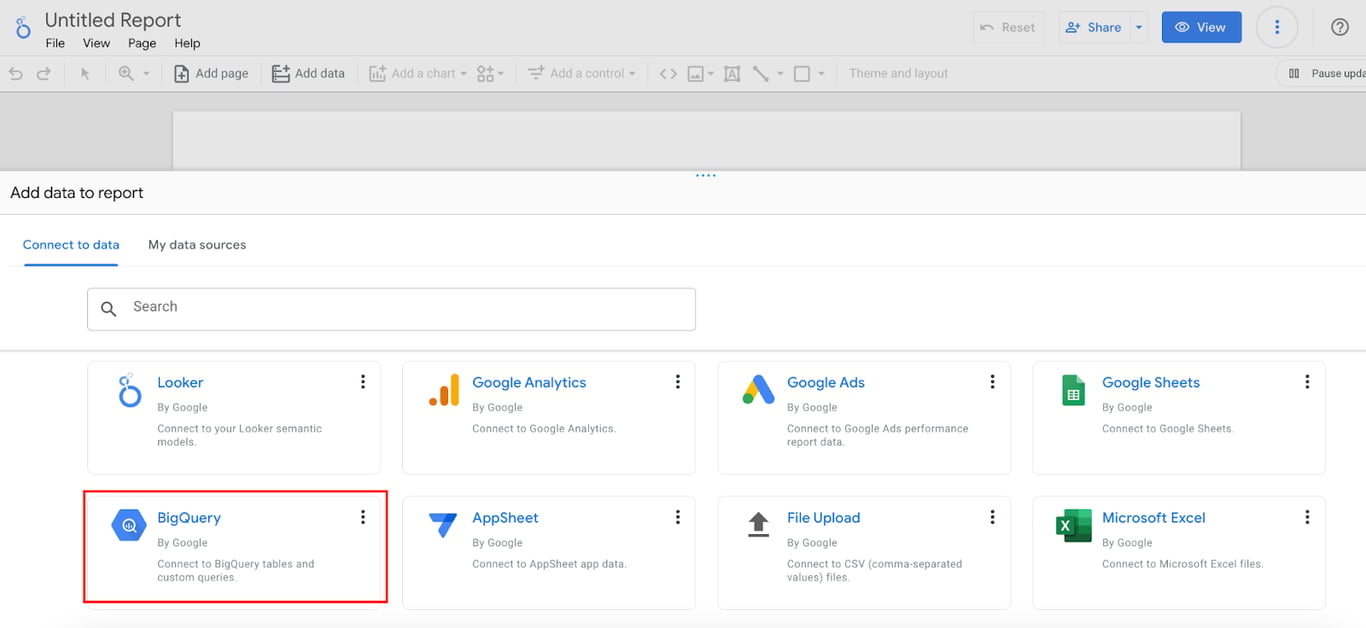The height and width of the screenshot is (628, 1366).
Task: Open File Upload card three-dot menu
Action: 993,517
